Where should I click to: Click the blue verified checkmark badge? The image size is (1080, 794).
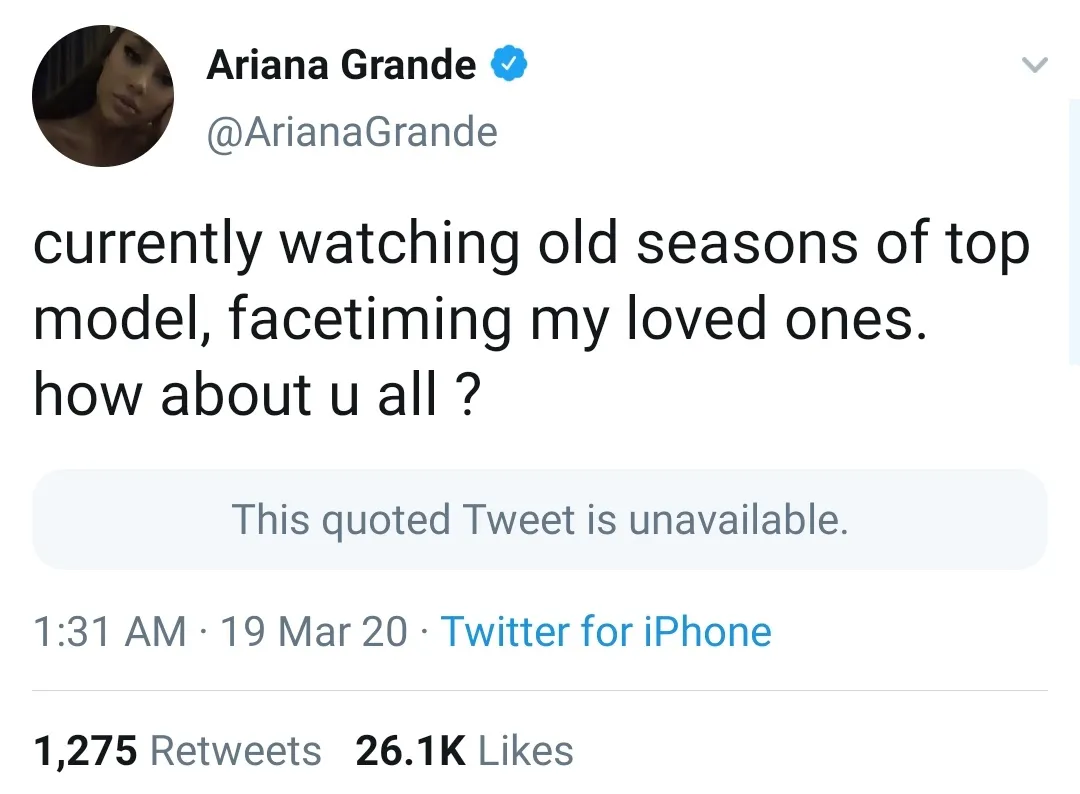509,66
